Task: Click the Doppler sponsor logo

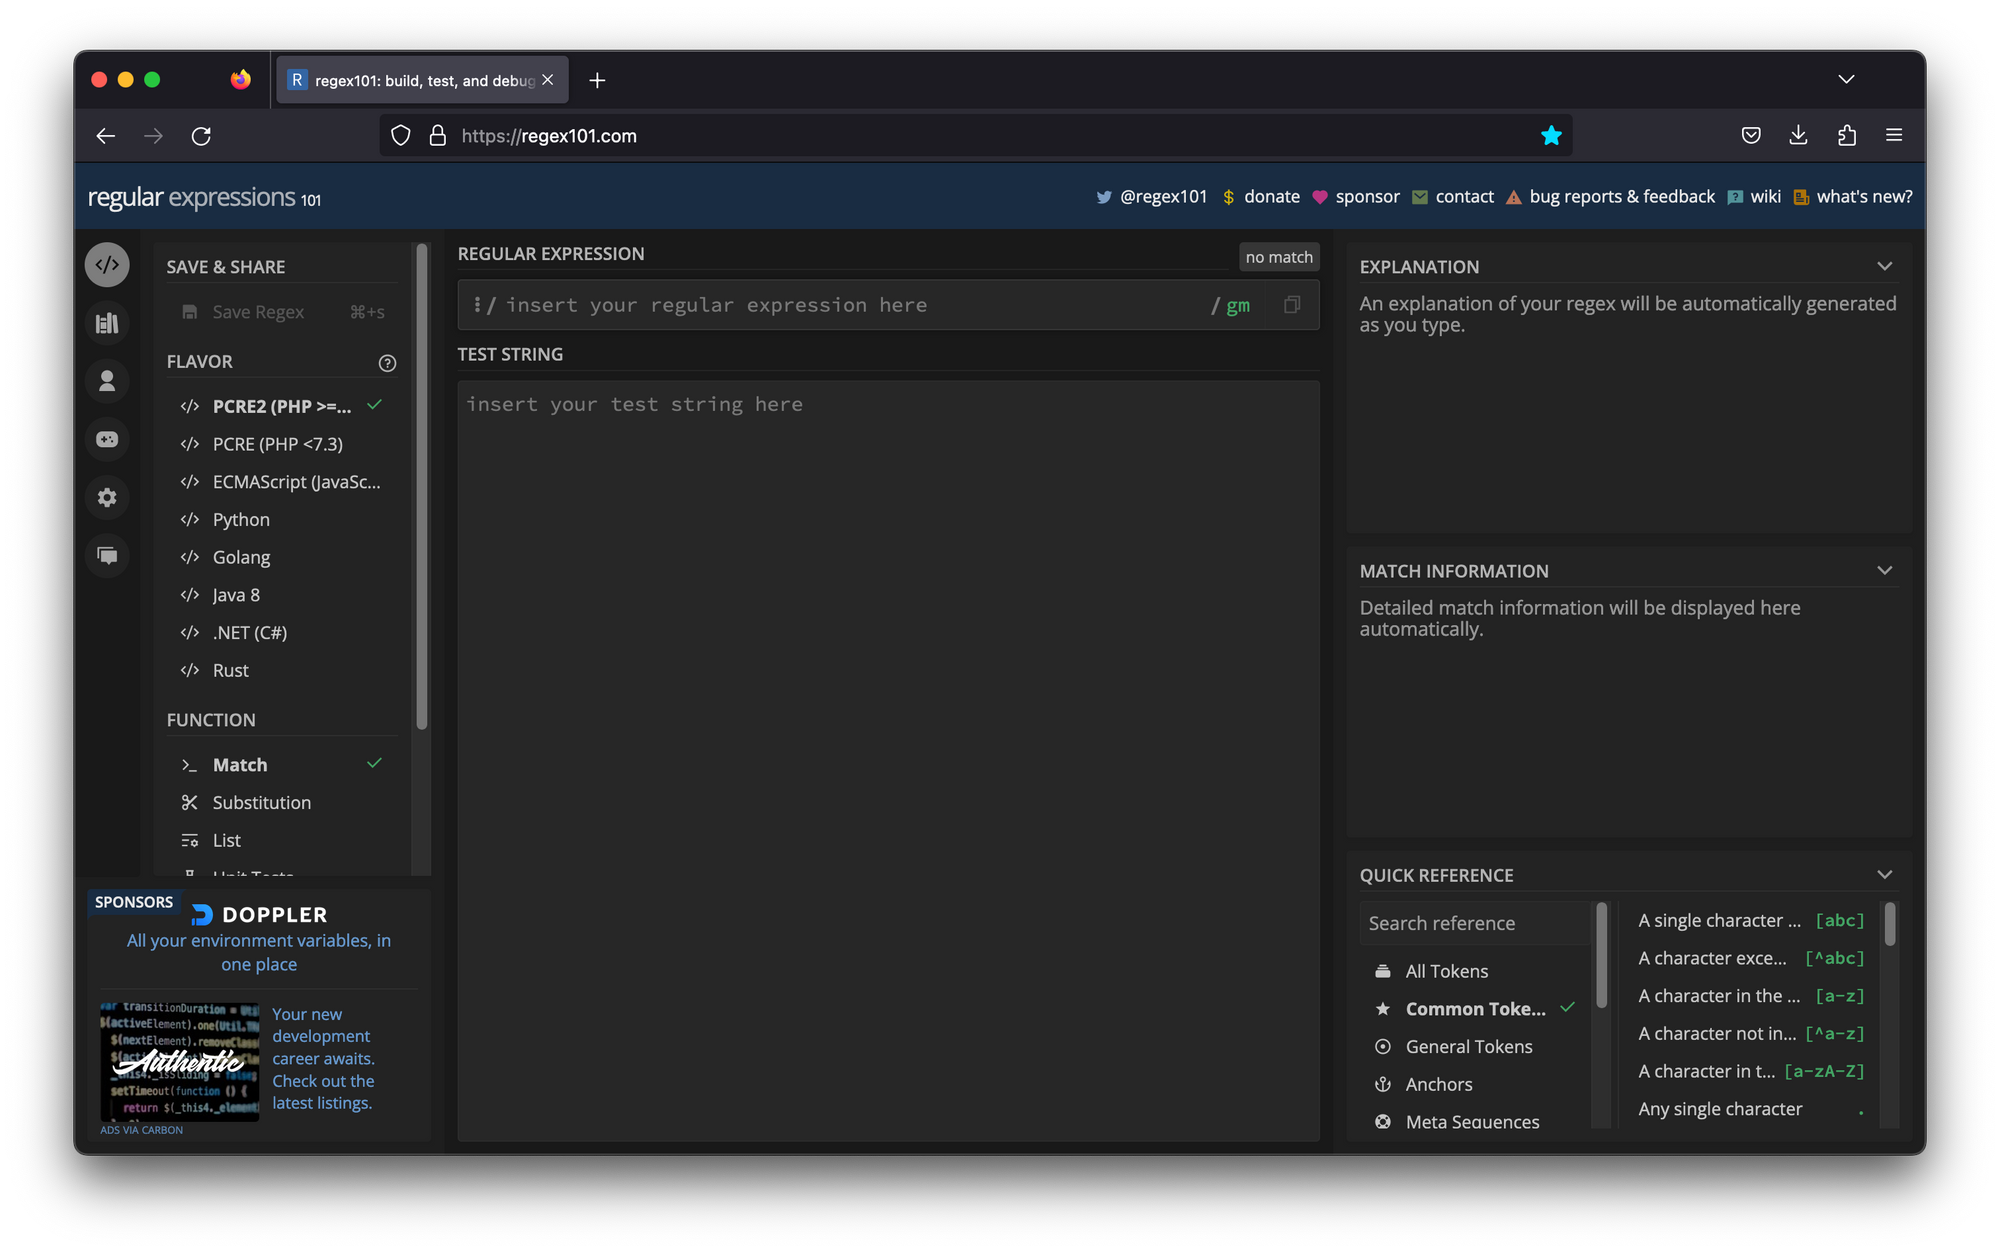Action: (x=259, y=915)
